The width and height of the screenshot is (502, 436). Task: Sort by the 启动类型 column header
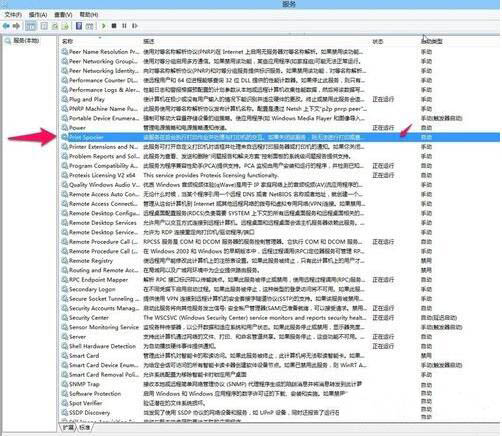[432, 41]
